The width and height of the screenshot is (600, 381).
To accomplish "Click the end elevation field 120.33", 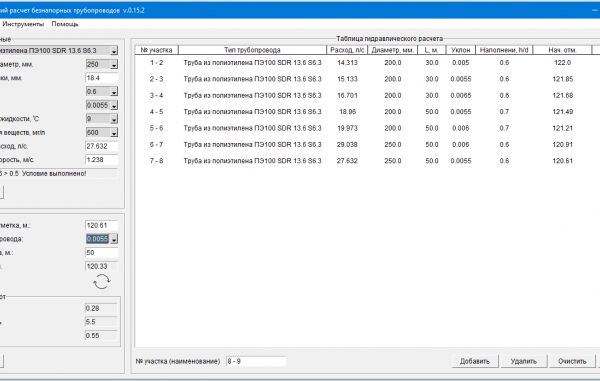I will click(102, 266).
